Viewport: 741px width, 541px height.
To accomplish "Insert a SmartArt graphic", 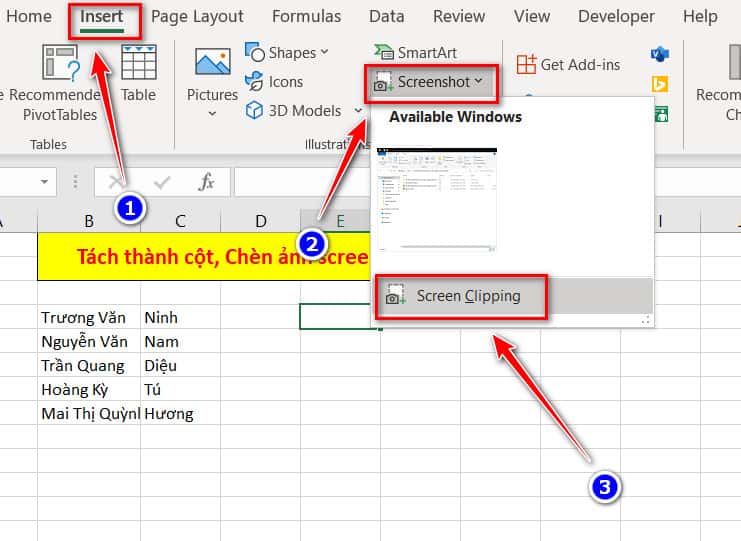I will pos(415,52).
